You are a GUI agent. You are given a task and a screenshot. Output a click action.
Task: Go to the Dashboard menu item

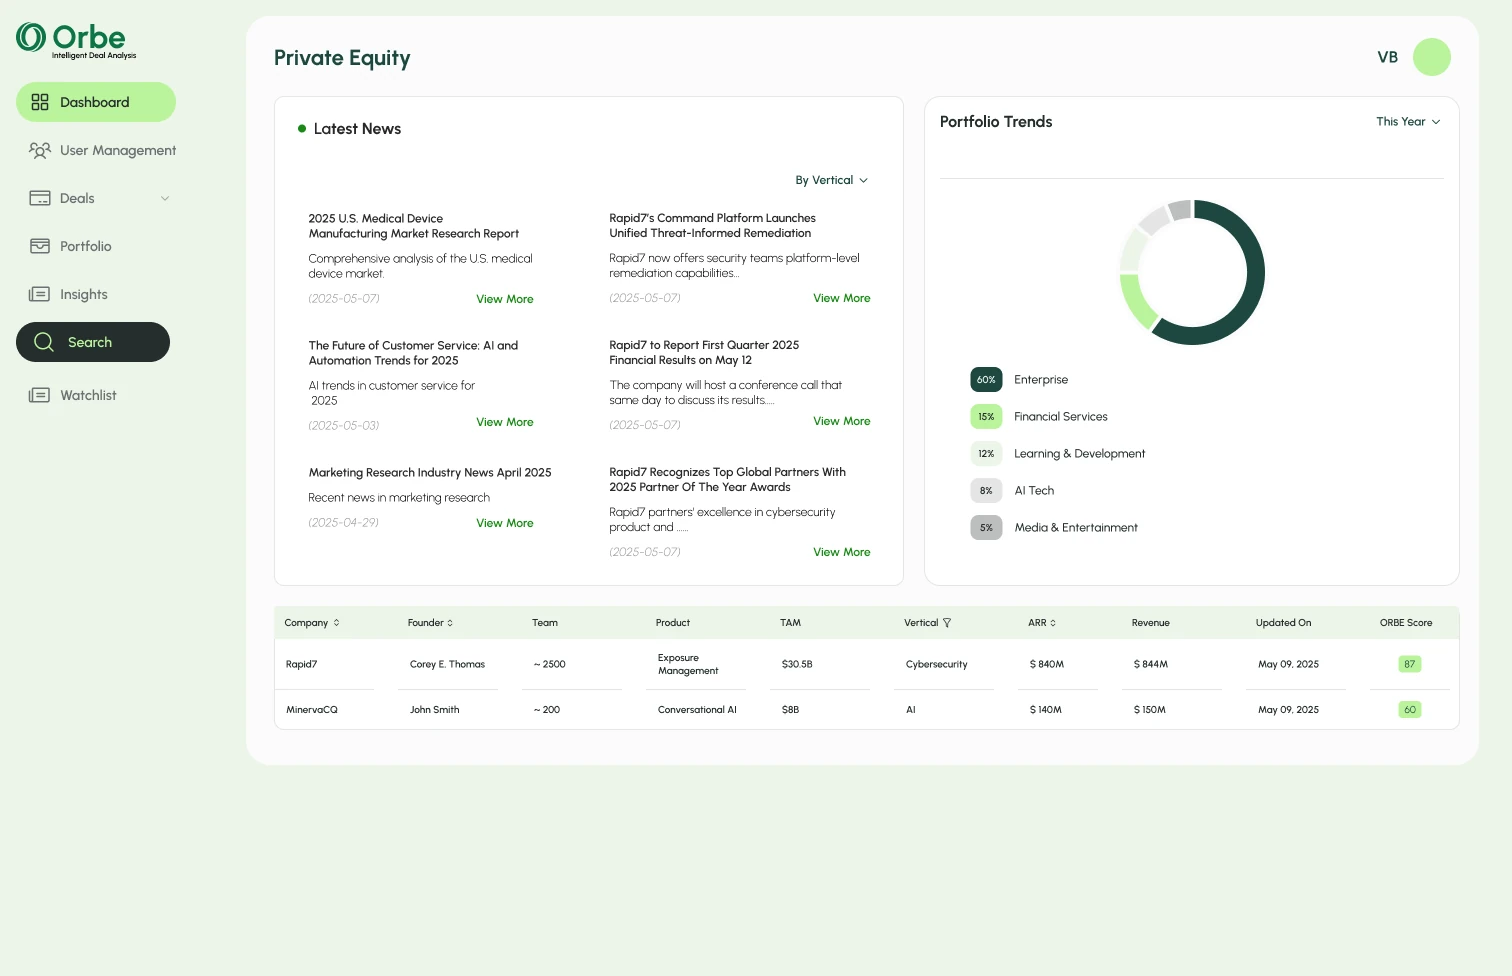pos(96,102)
